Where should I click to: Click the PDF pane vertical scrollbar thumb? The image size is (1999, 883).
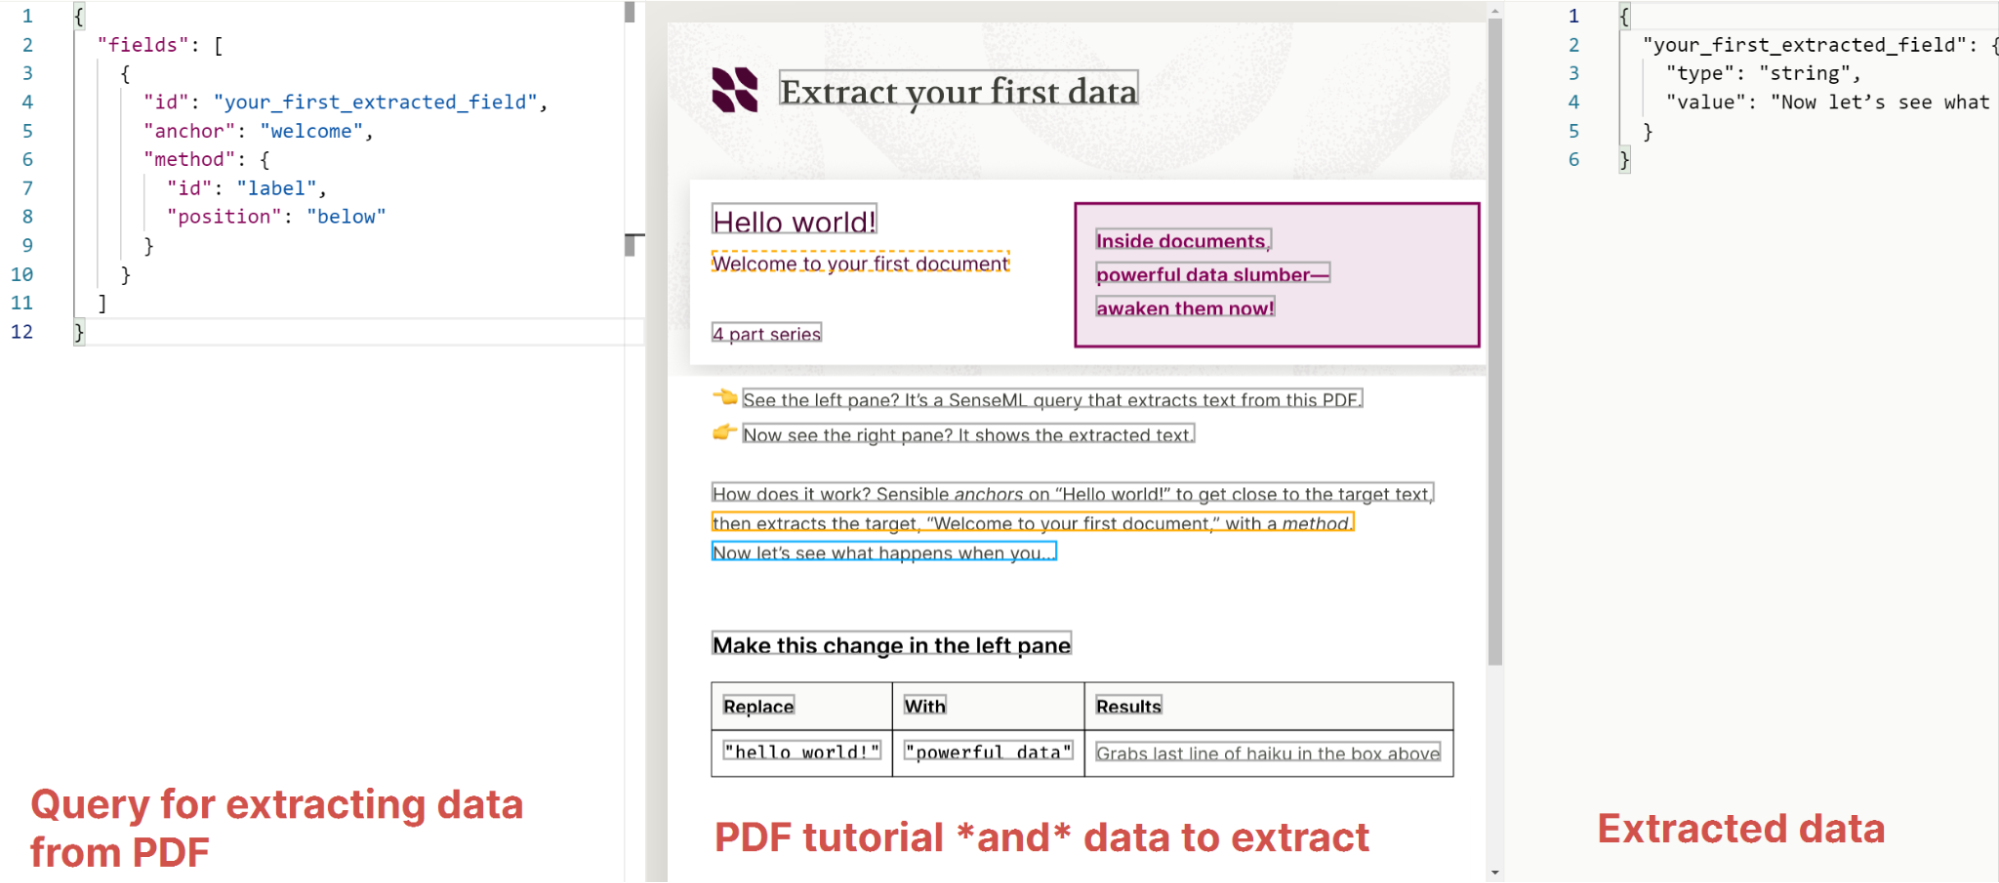(x=1495, y=342)
